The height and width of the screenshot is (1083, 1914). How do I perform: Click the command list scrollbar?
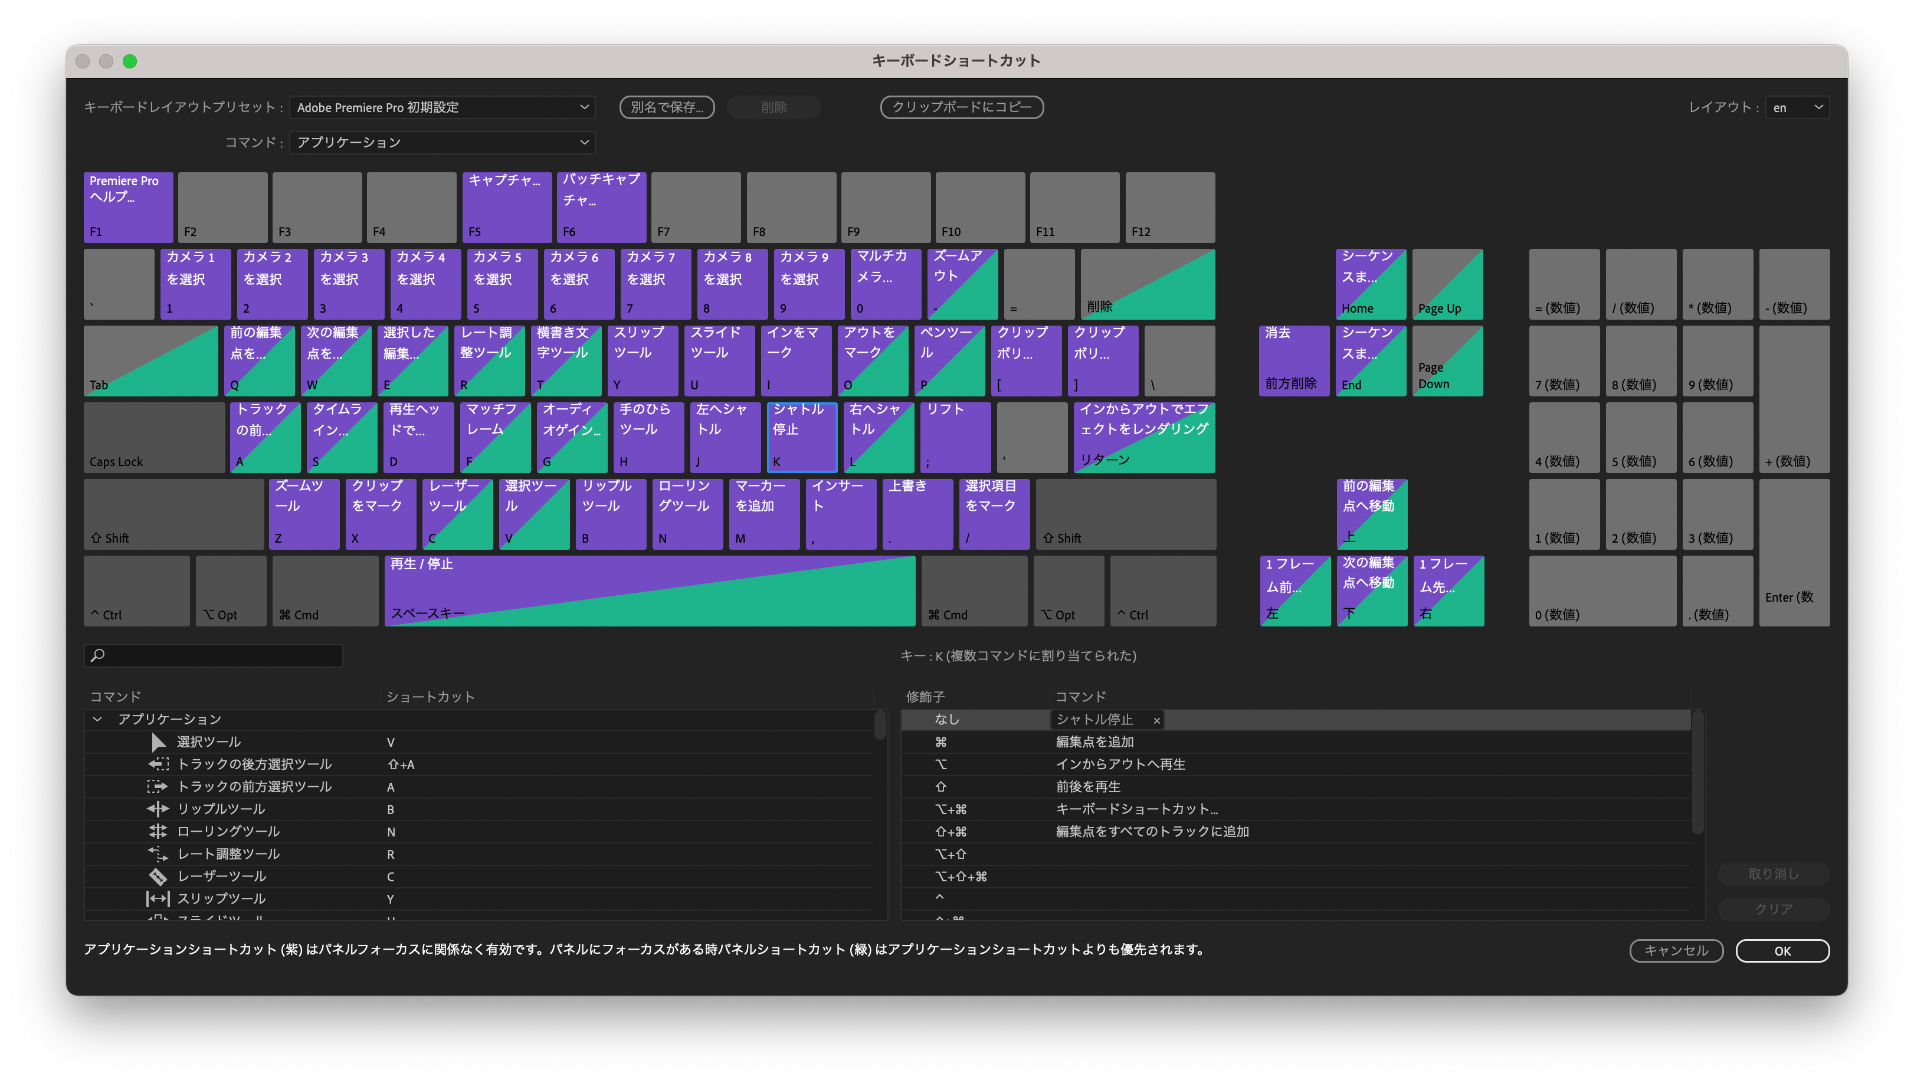click(880, 725)
